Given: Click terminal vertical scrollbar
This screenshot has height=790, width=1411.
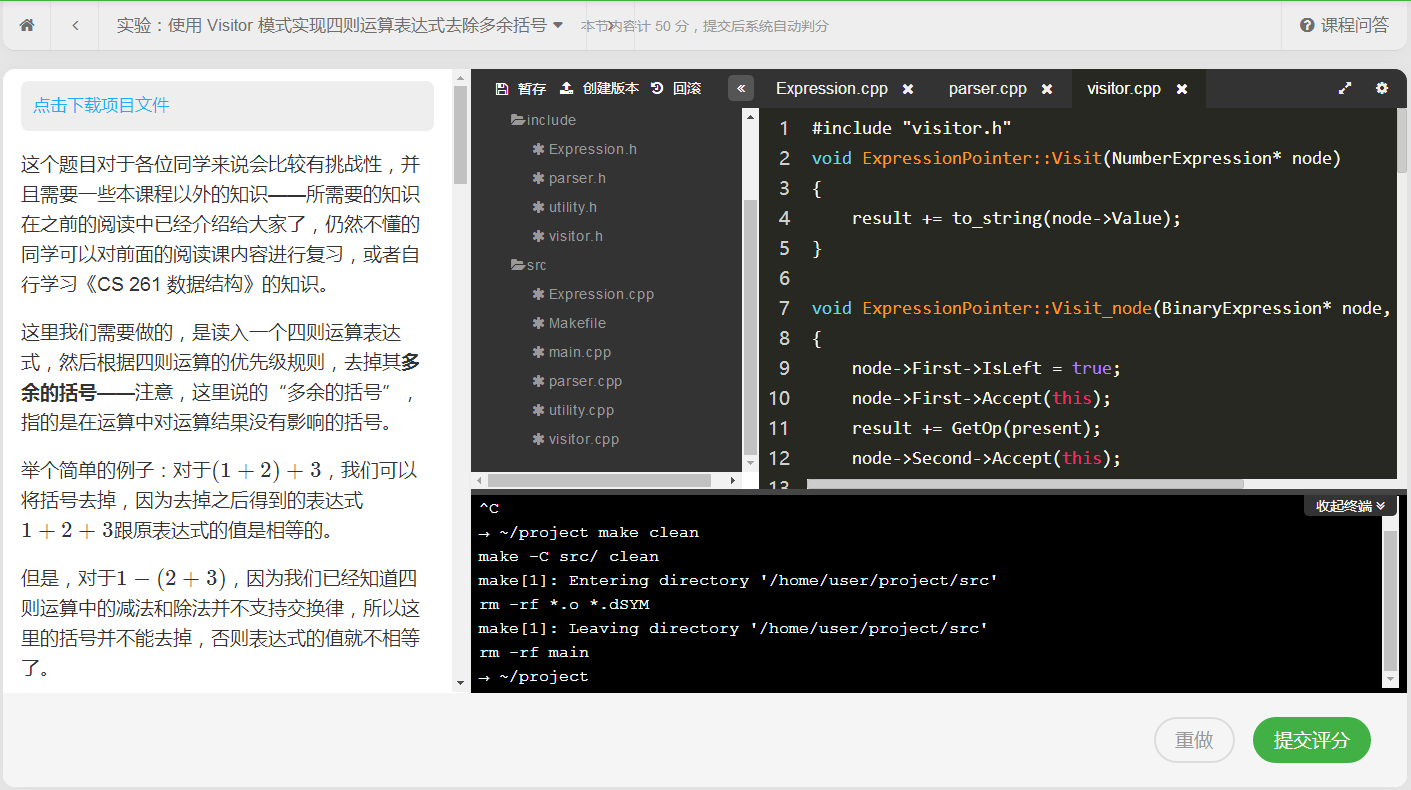Looking at the screenshot, I should click(x=1390, y=600).
